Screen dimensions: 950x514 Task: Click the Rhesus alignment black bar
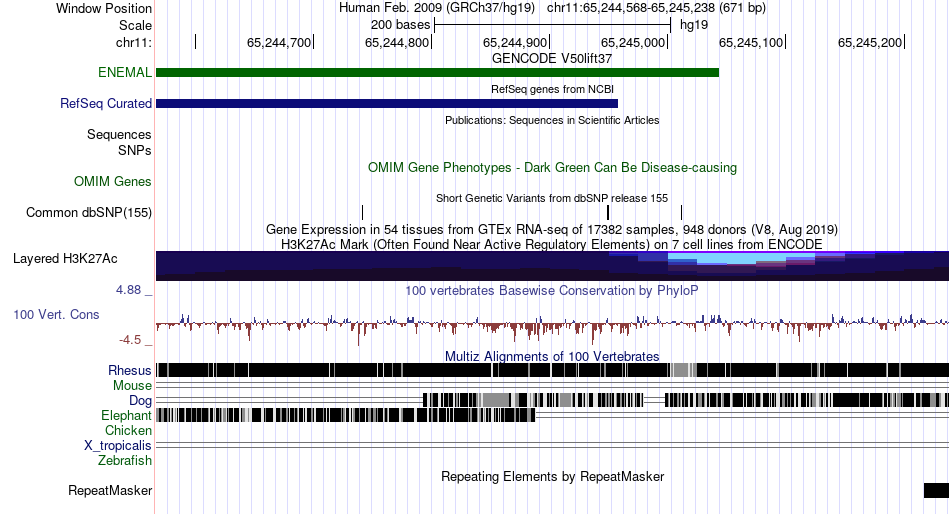coord(553,370)
